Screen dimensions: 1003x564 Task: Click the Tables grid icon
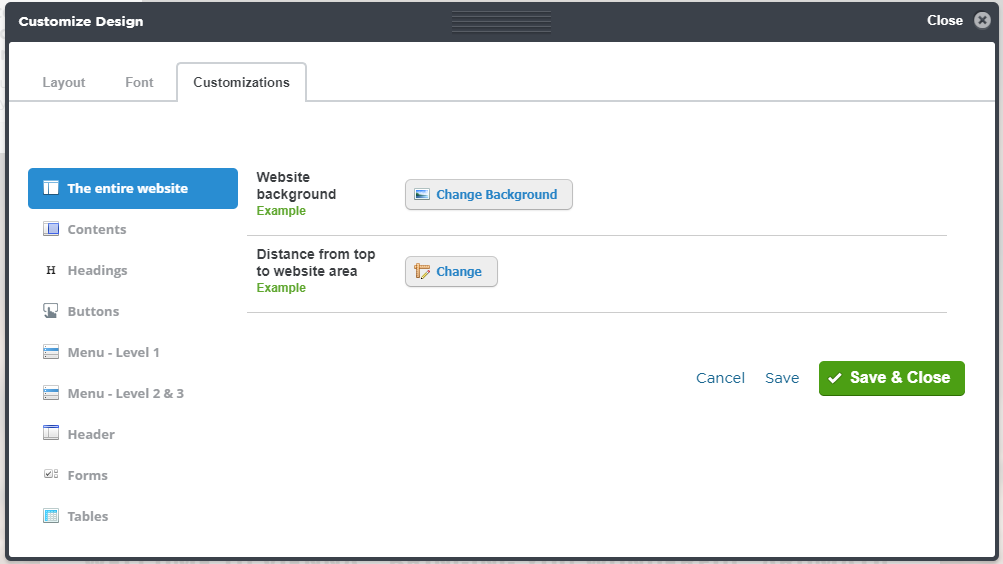coord(51,516)
